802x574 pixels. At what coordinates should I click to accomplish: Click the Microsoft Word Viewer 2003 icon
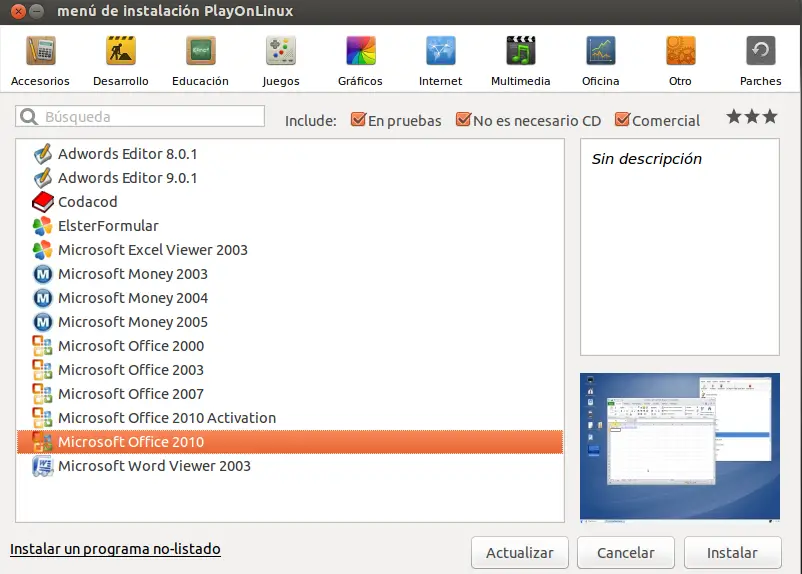42,466
